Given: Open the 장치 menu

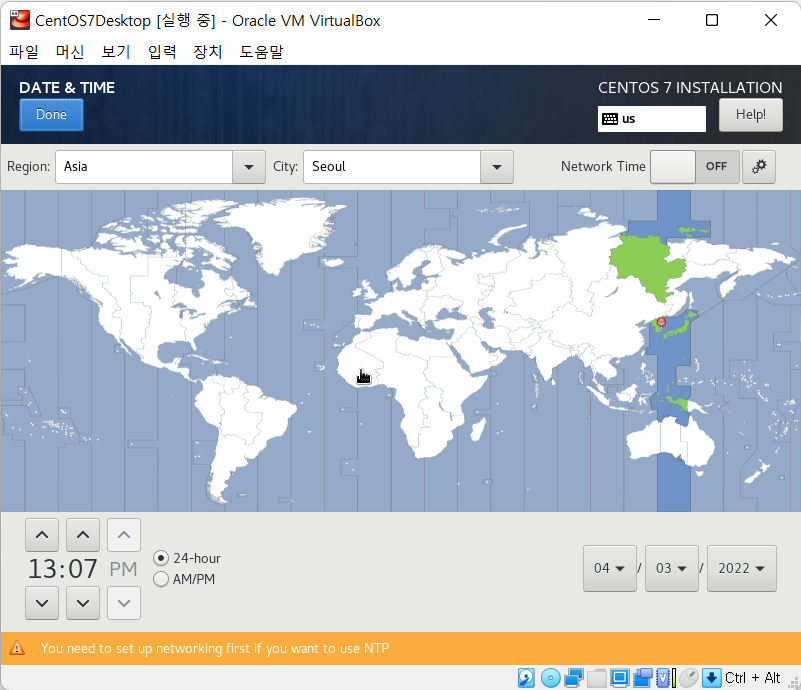Looking at the screenshot, I should click(x=208, y=52).
